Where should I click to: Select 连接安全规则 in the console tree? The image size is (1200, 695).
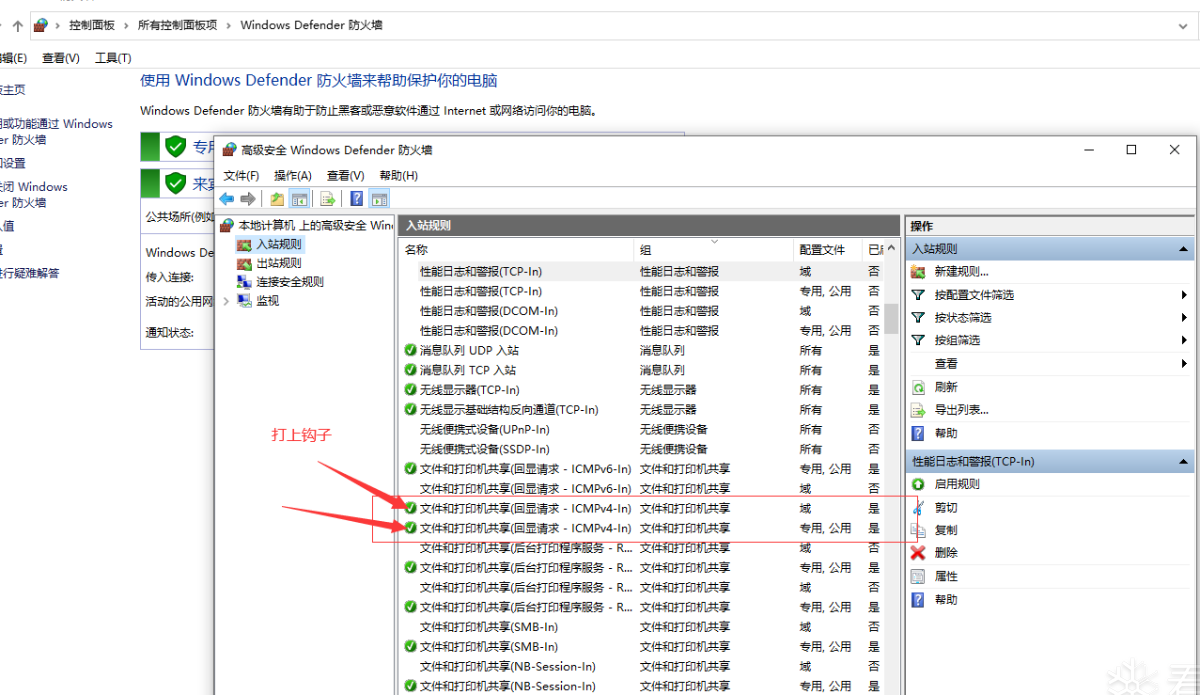[x=289, y=282]
